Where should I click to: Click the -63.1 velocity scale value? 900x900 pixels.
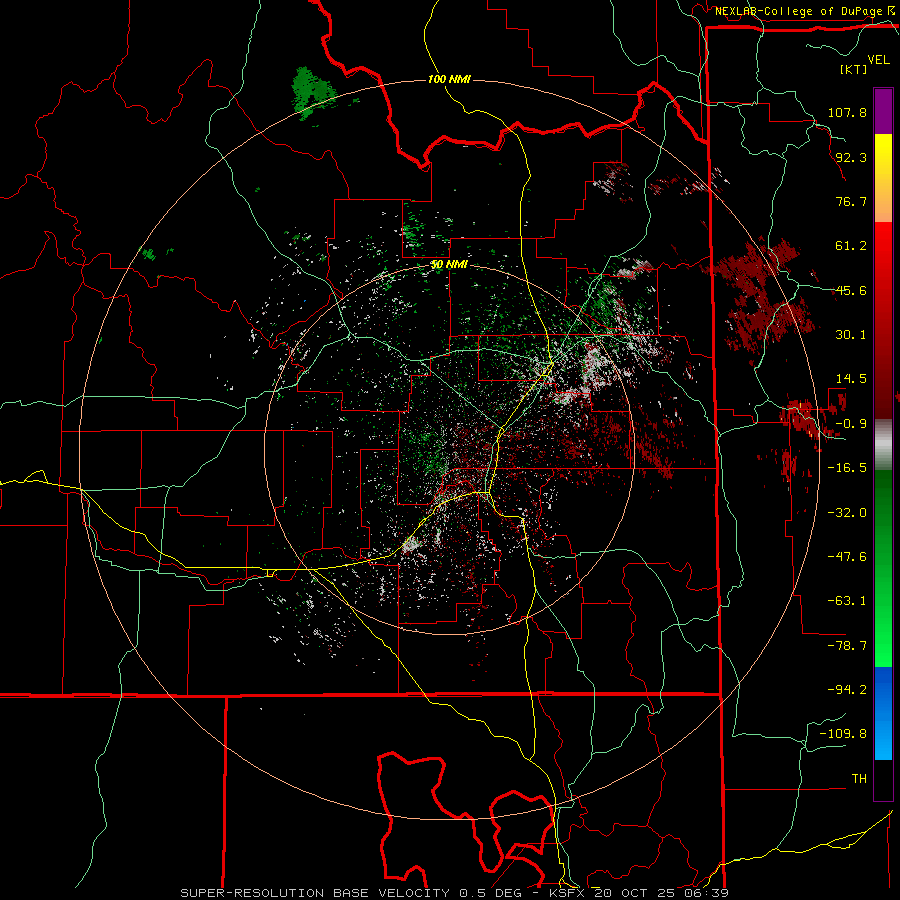coord(847,601)
